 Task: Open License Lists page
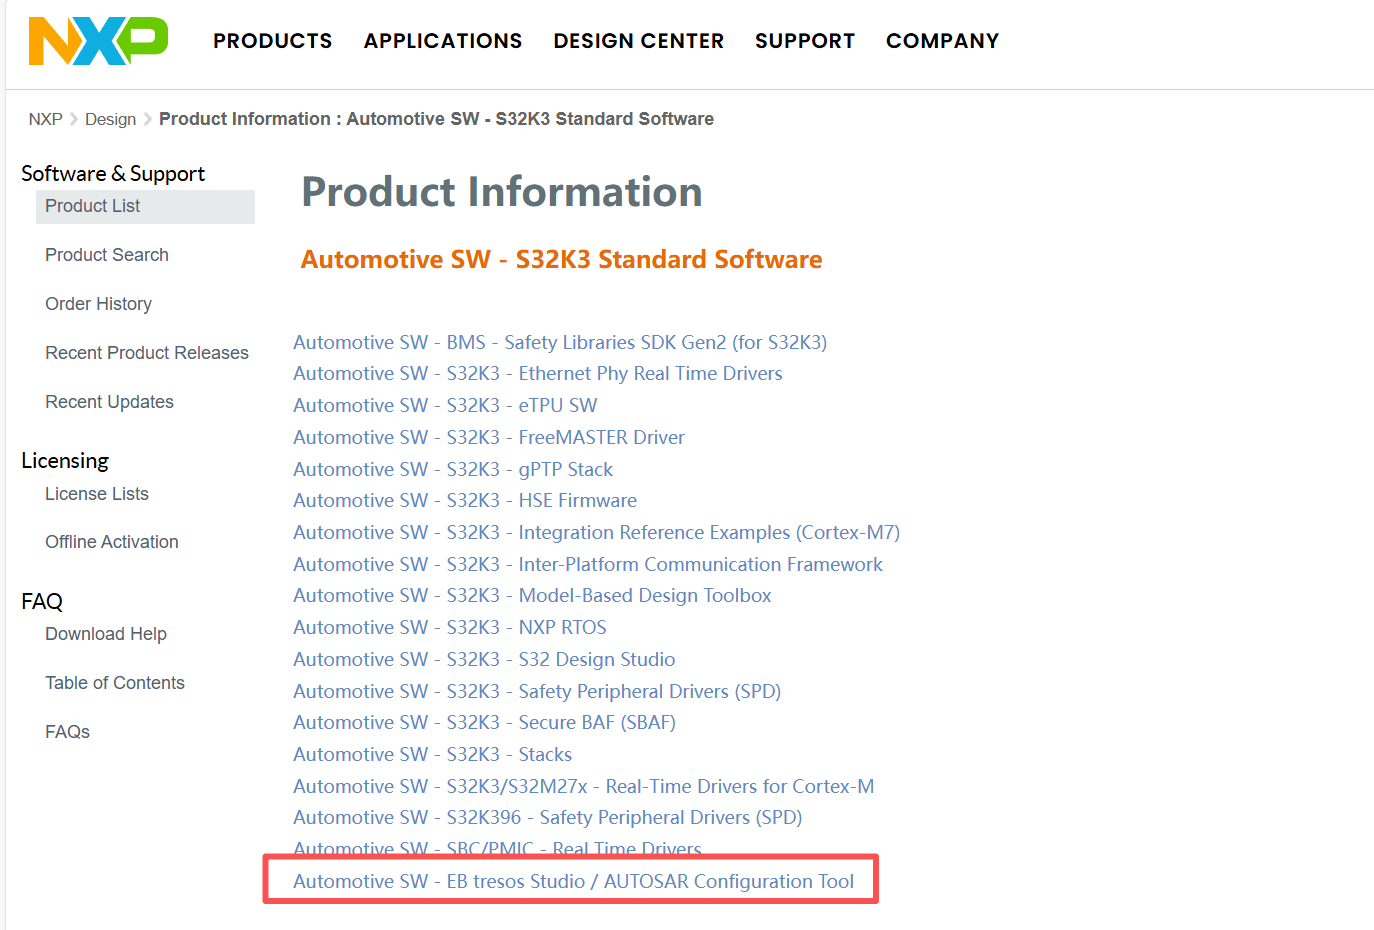click(97, 494)
